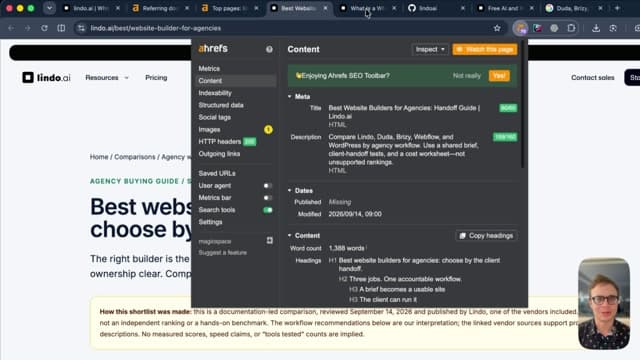The height and width of the screenshot is (360, 640).
Task: Click the images warning badge icon
Action: pos(268,129)
